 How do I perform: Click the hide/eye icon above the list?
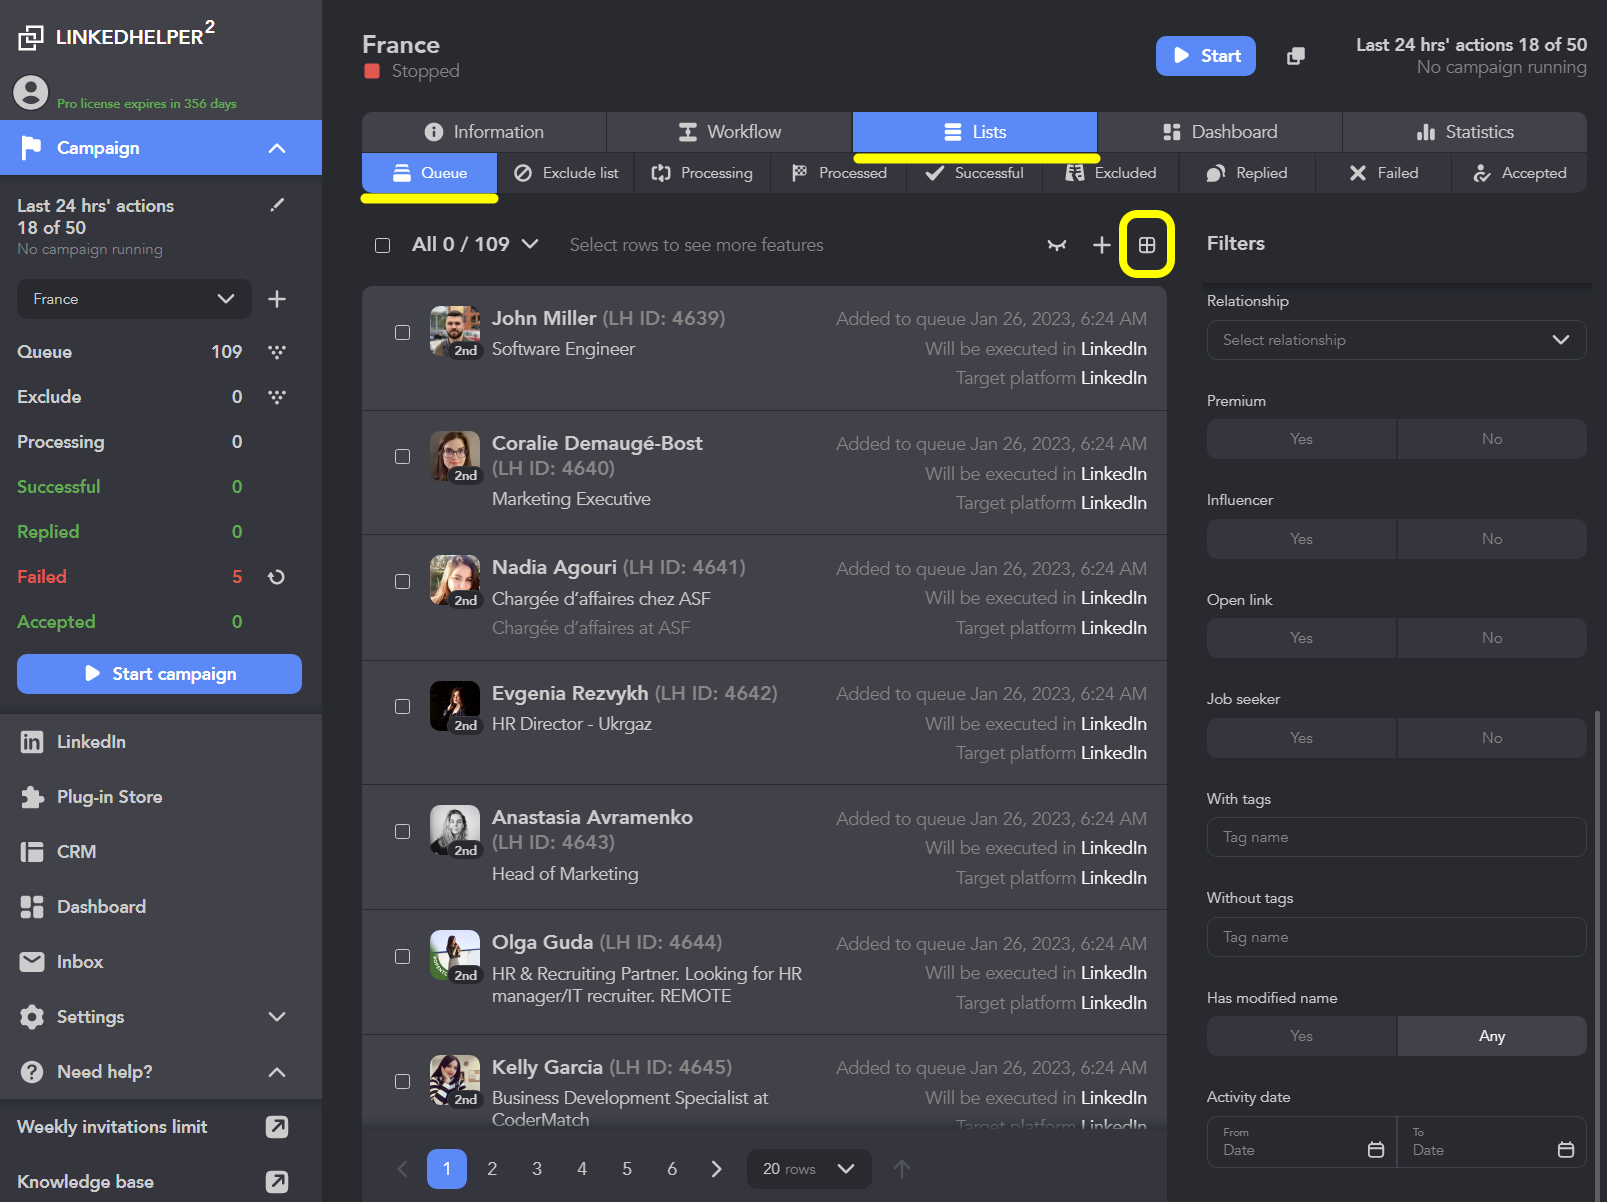click(x=1057, y=245)
